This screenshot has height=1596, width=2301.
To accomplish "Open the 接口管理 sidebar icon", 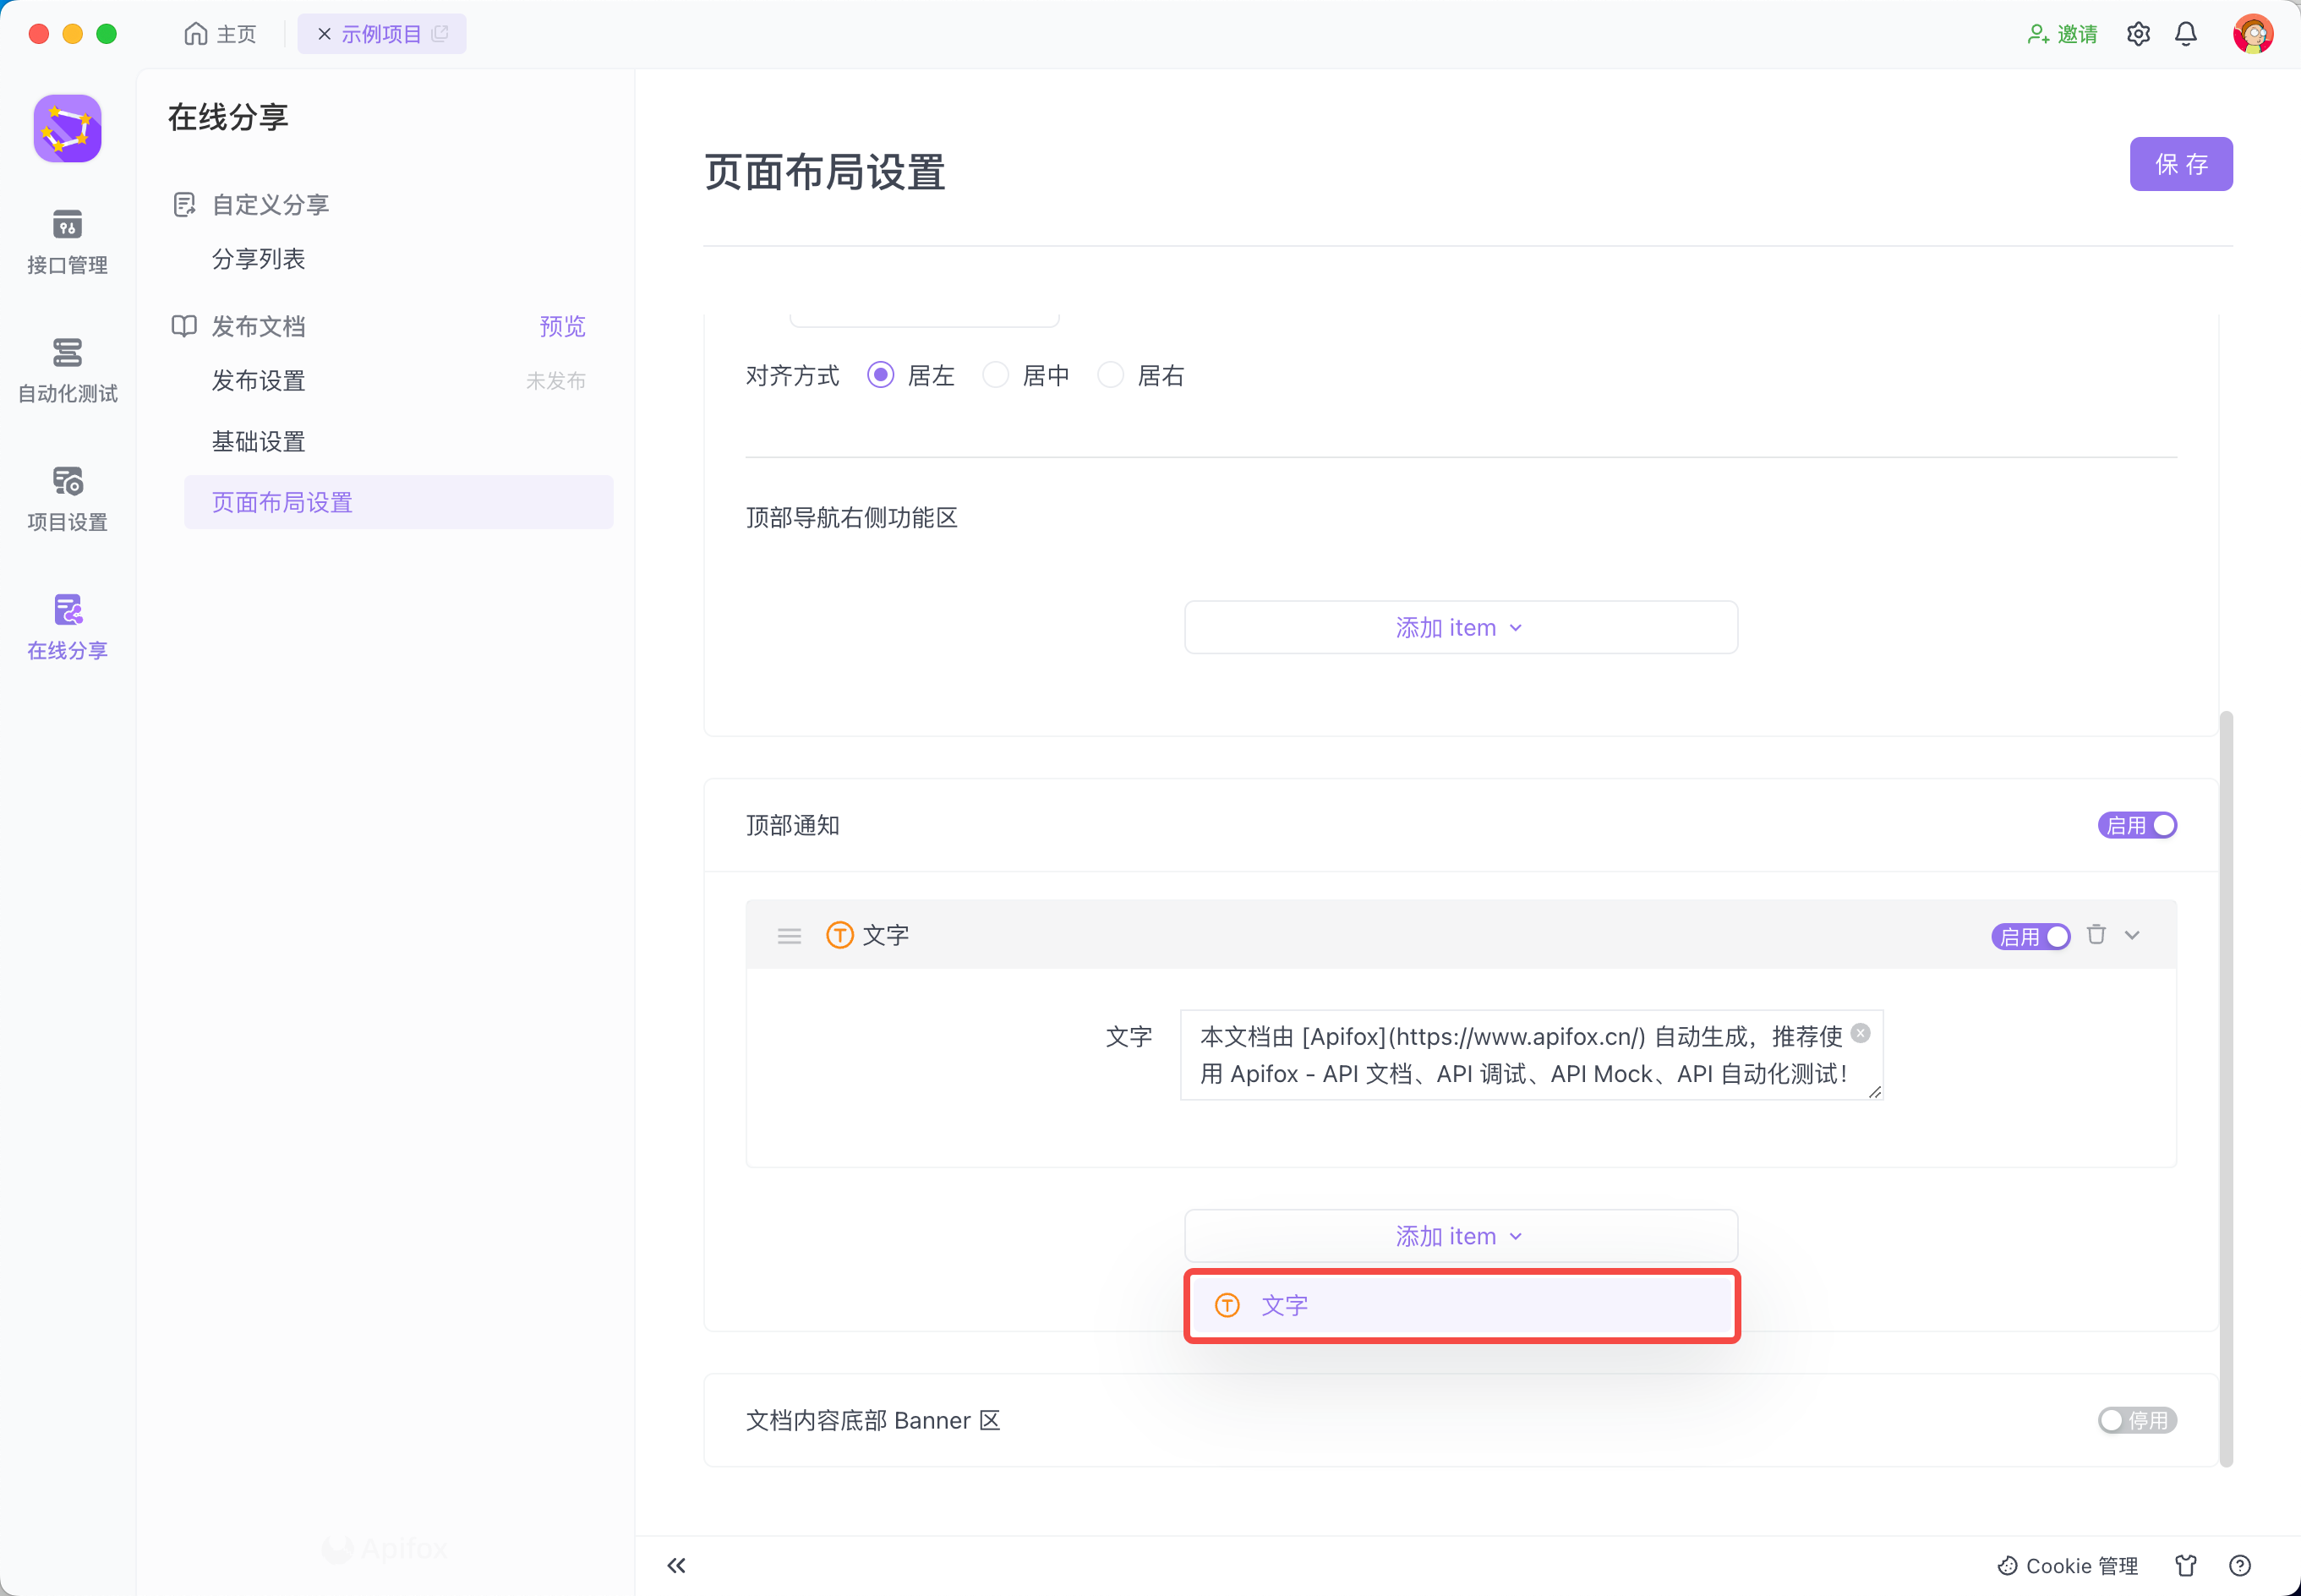I will pyautogui.click(x=67, y=241).
